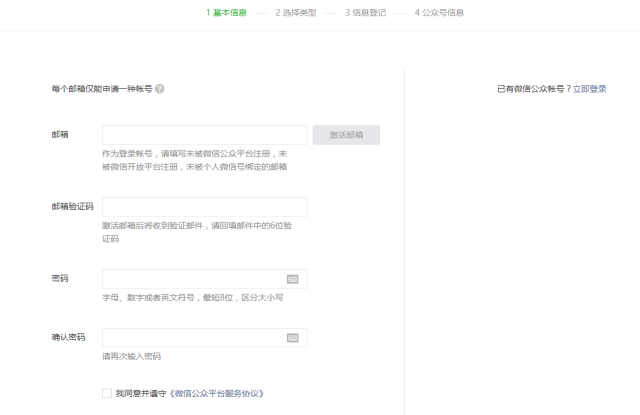Image resolution: width=640 pixels, height=415 pixels.
Task: Click the keyboard icon in the 确认密码 field
Action: 293,338
